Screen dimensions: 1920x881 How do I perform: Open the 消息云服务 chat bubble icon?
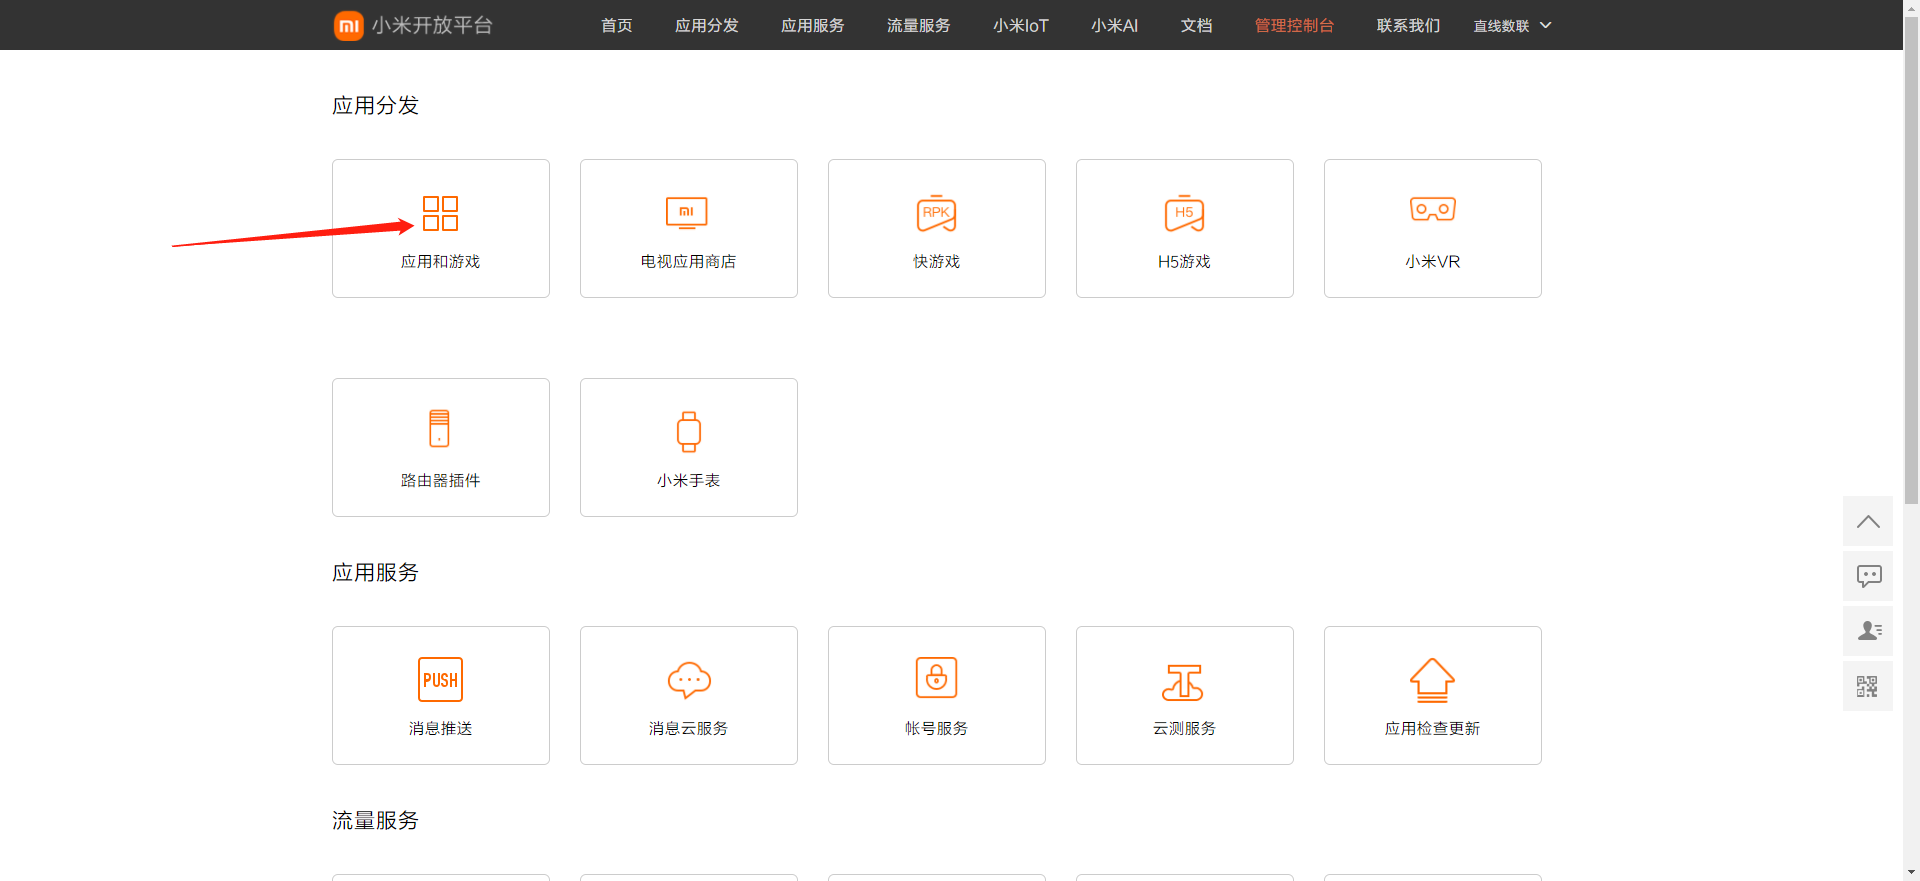[688, 680]
